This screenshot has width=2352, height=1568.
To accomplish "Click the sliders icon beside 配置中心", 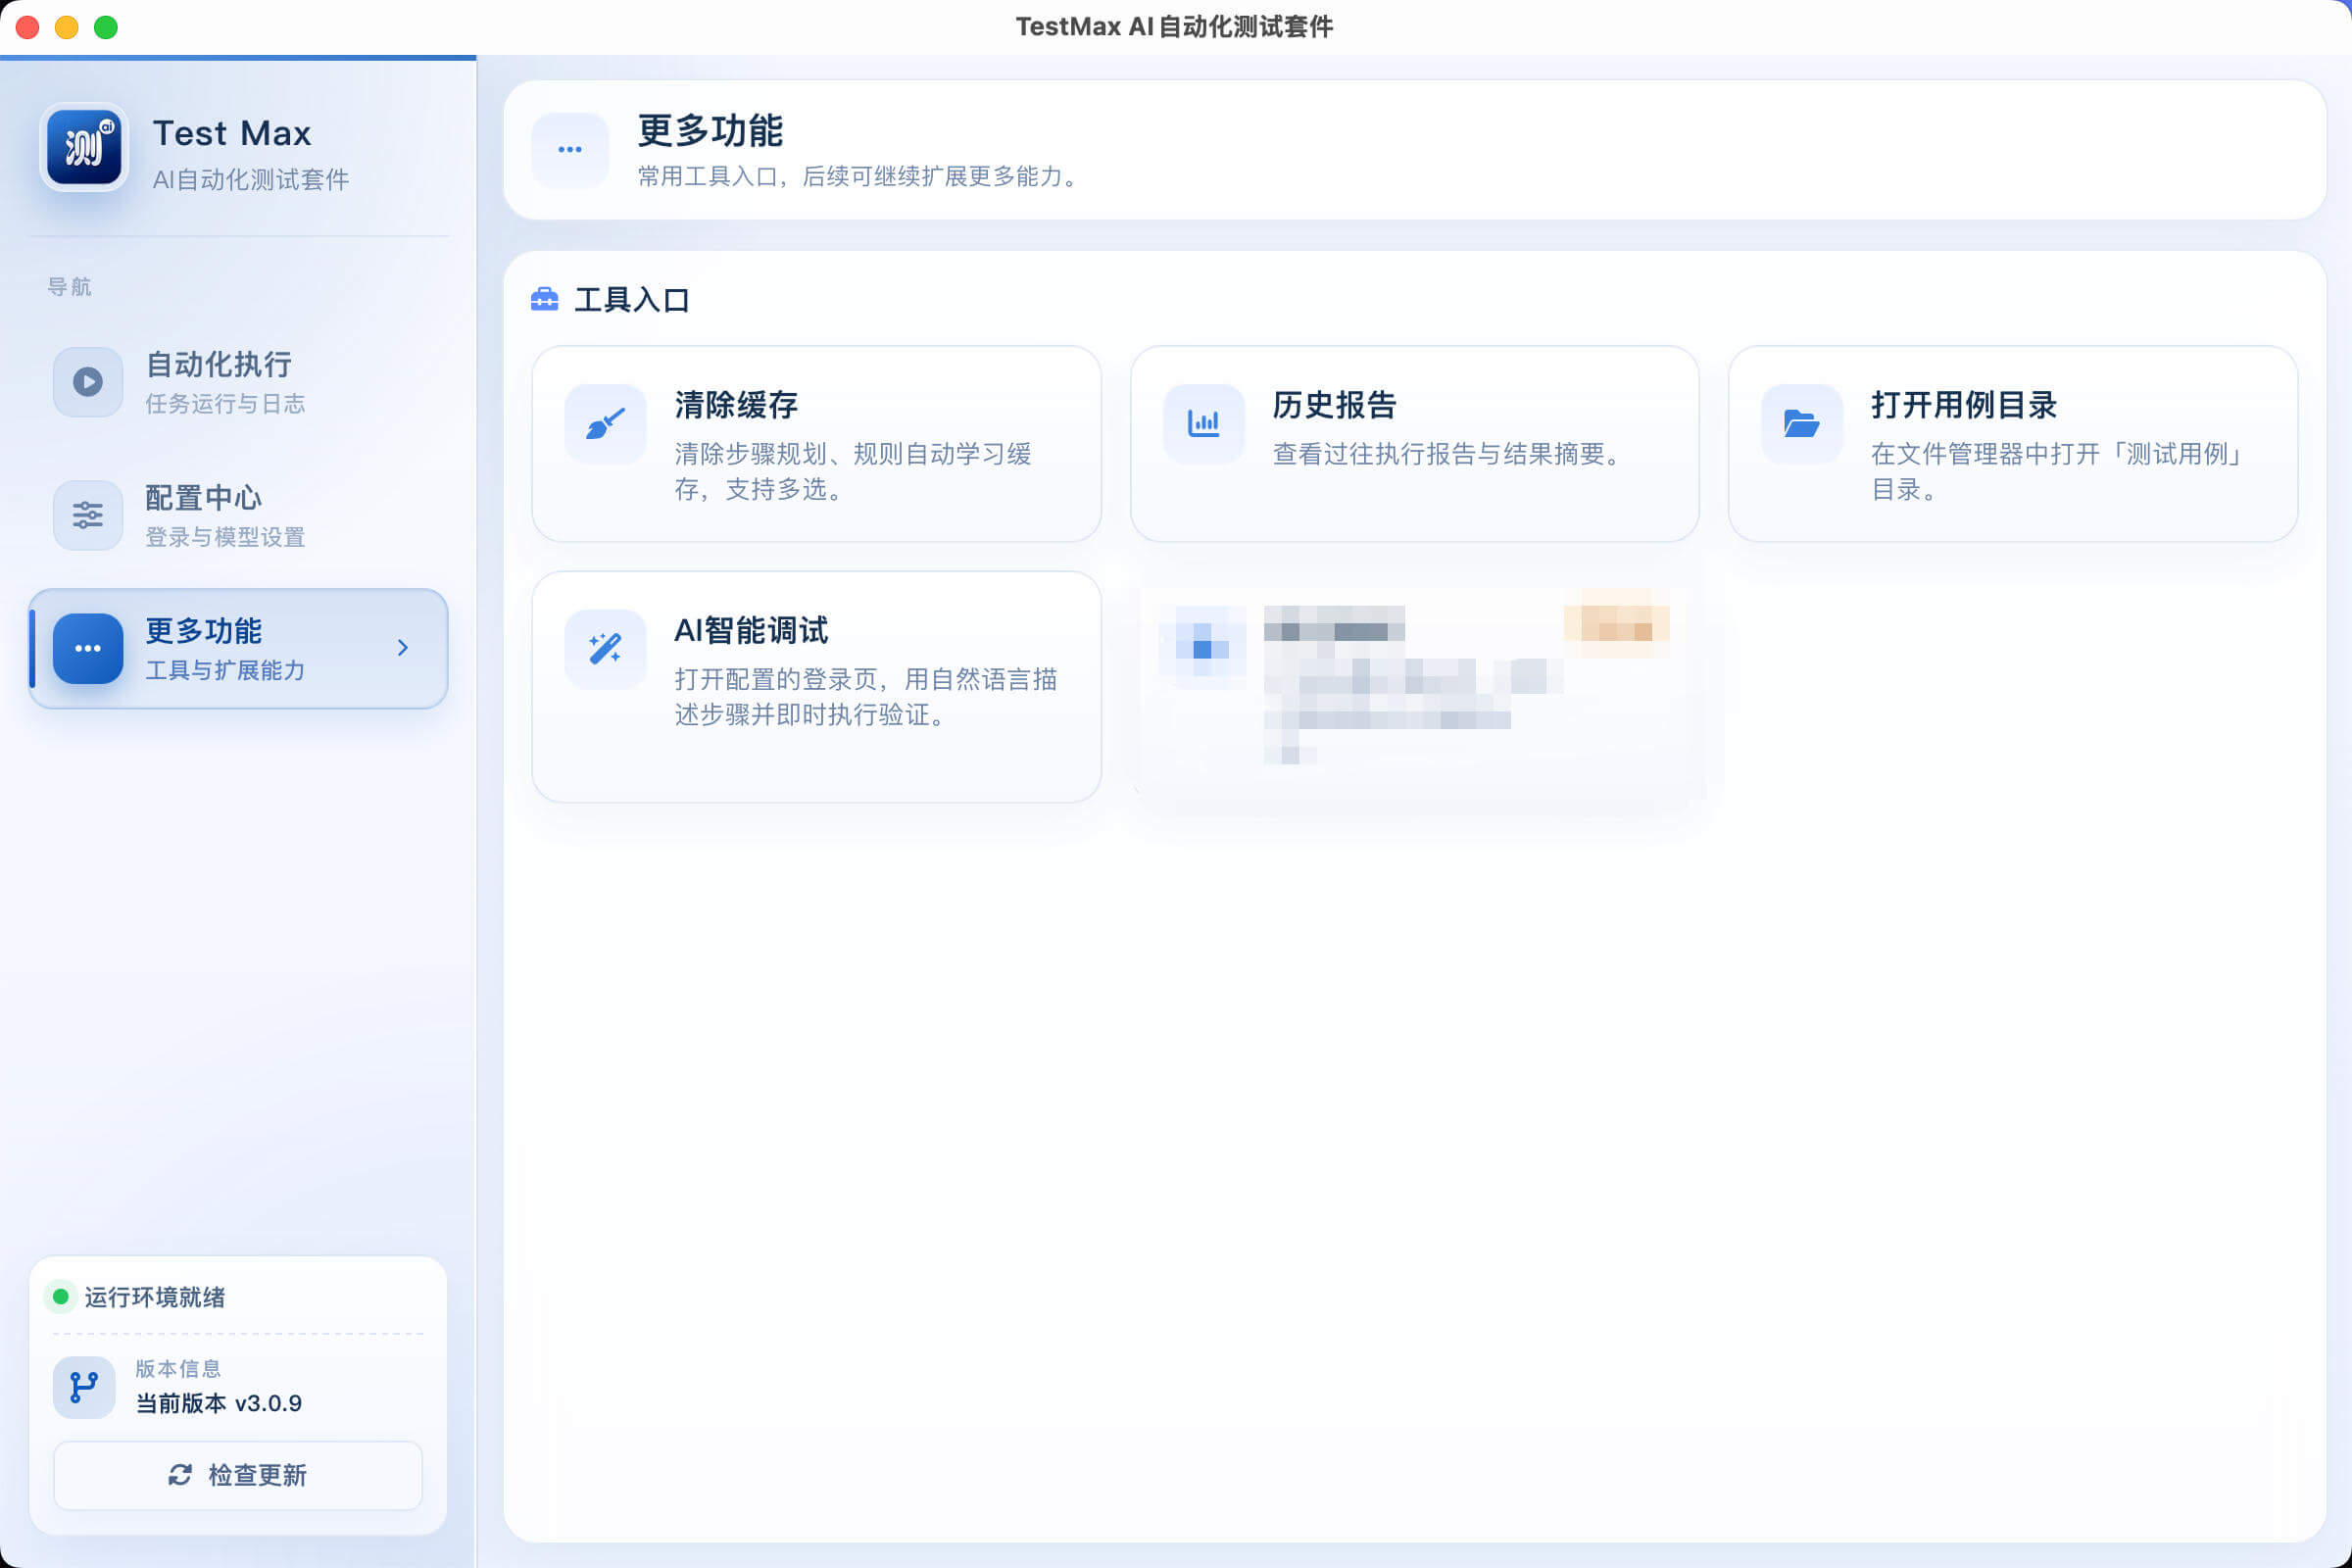I will [x=88, y=515].
